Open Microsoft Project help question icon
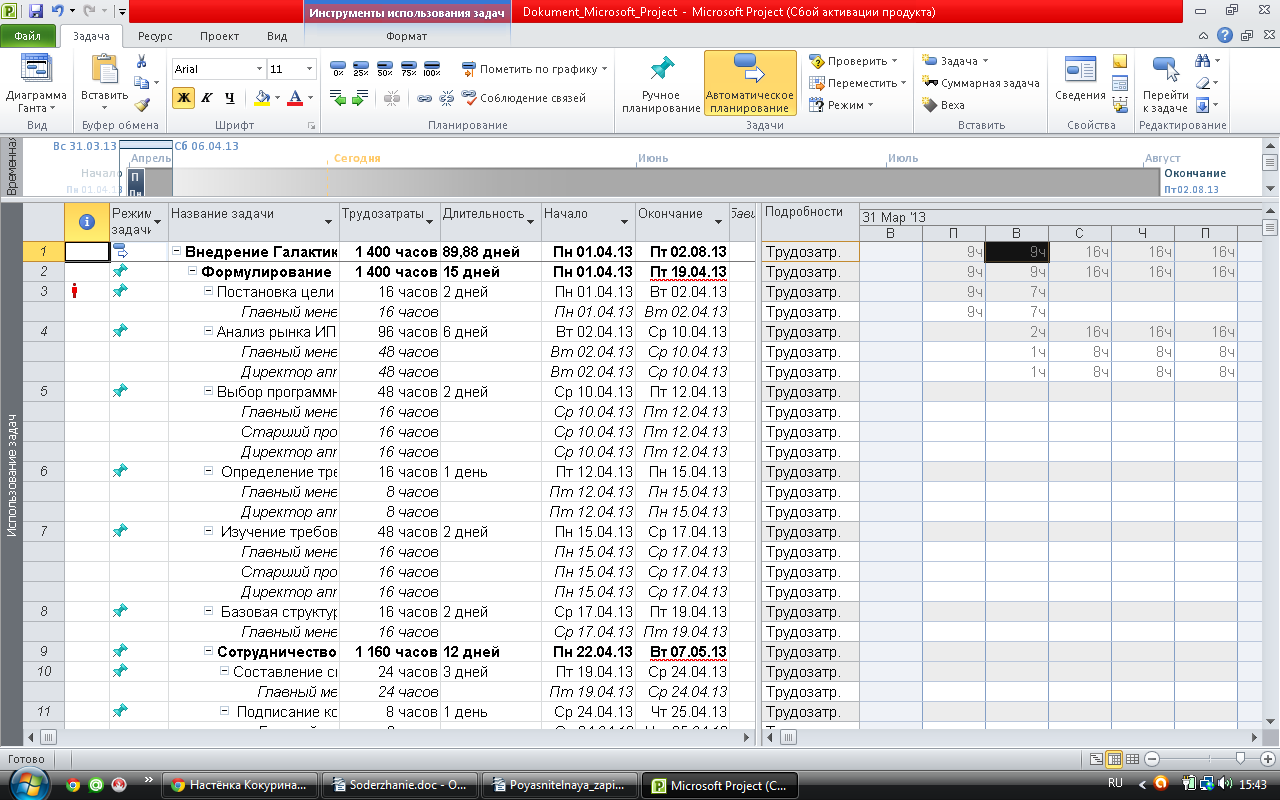1280x800 pixels. tap(1224, 35)
